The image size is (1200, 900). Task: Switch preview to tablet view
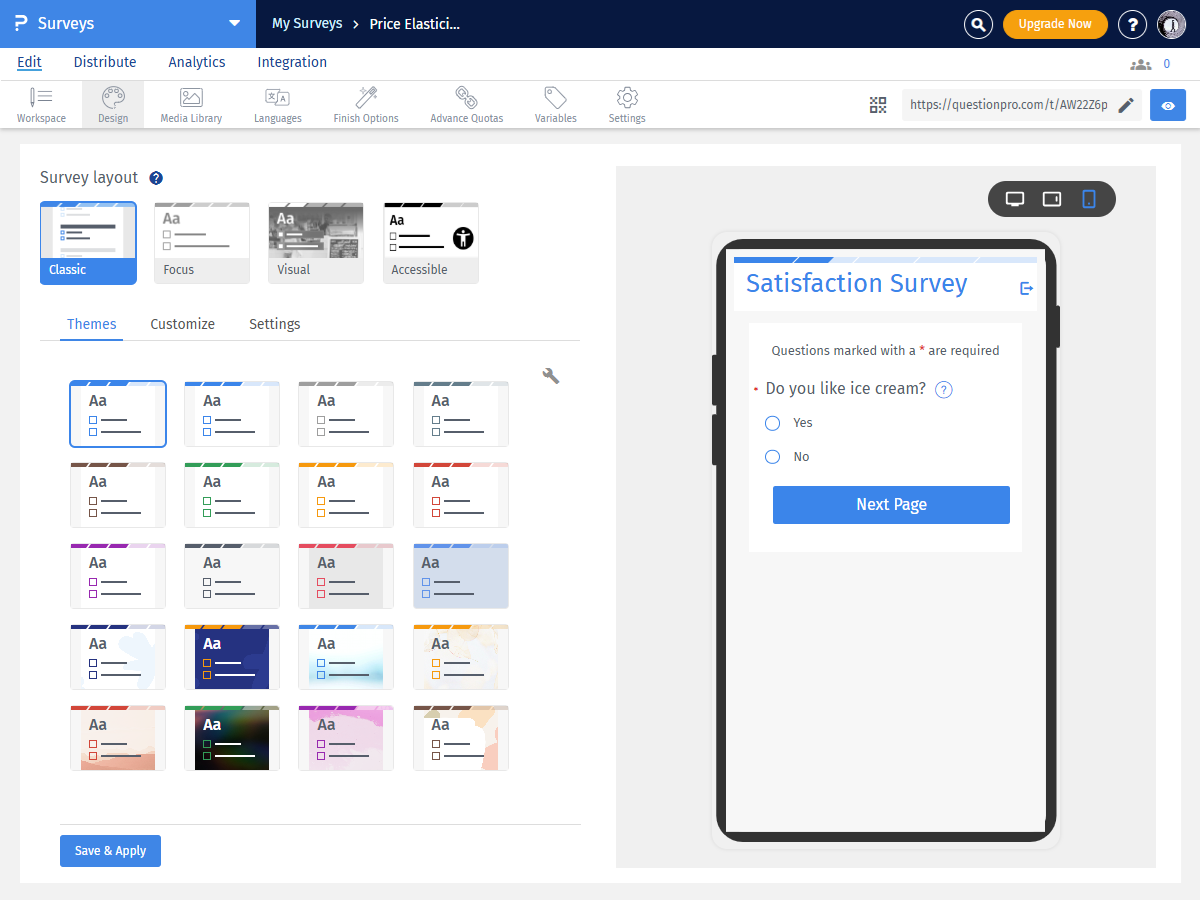tap(1052, 199)
